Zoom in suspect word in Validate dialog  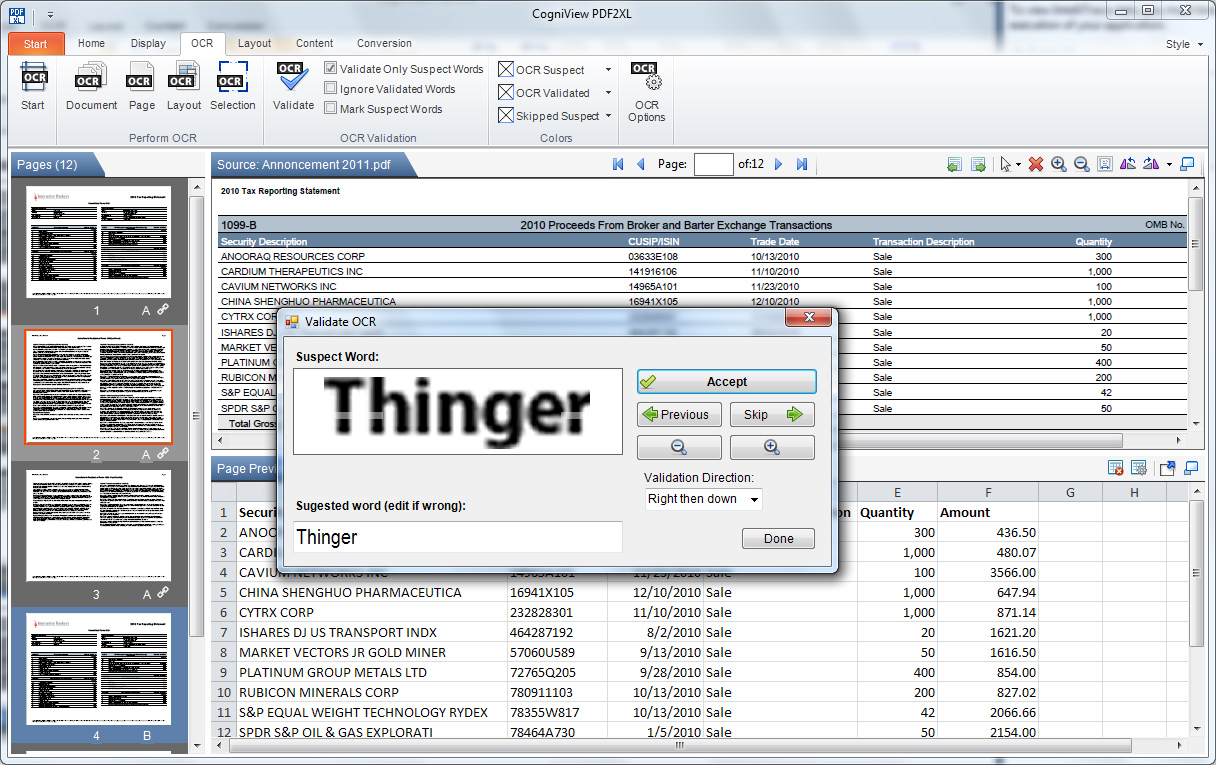pos(772,447)
